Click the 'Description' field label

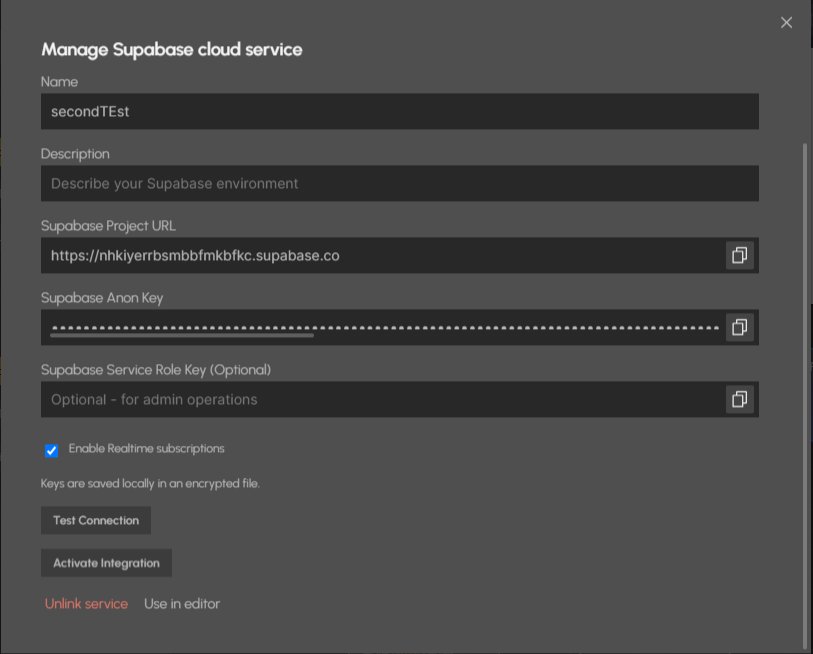[75, 154]
